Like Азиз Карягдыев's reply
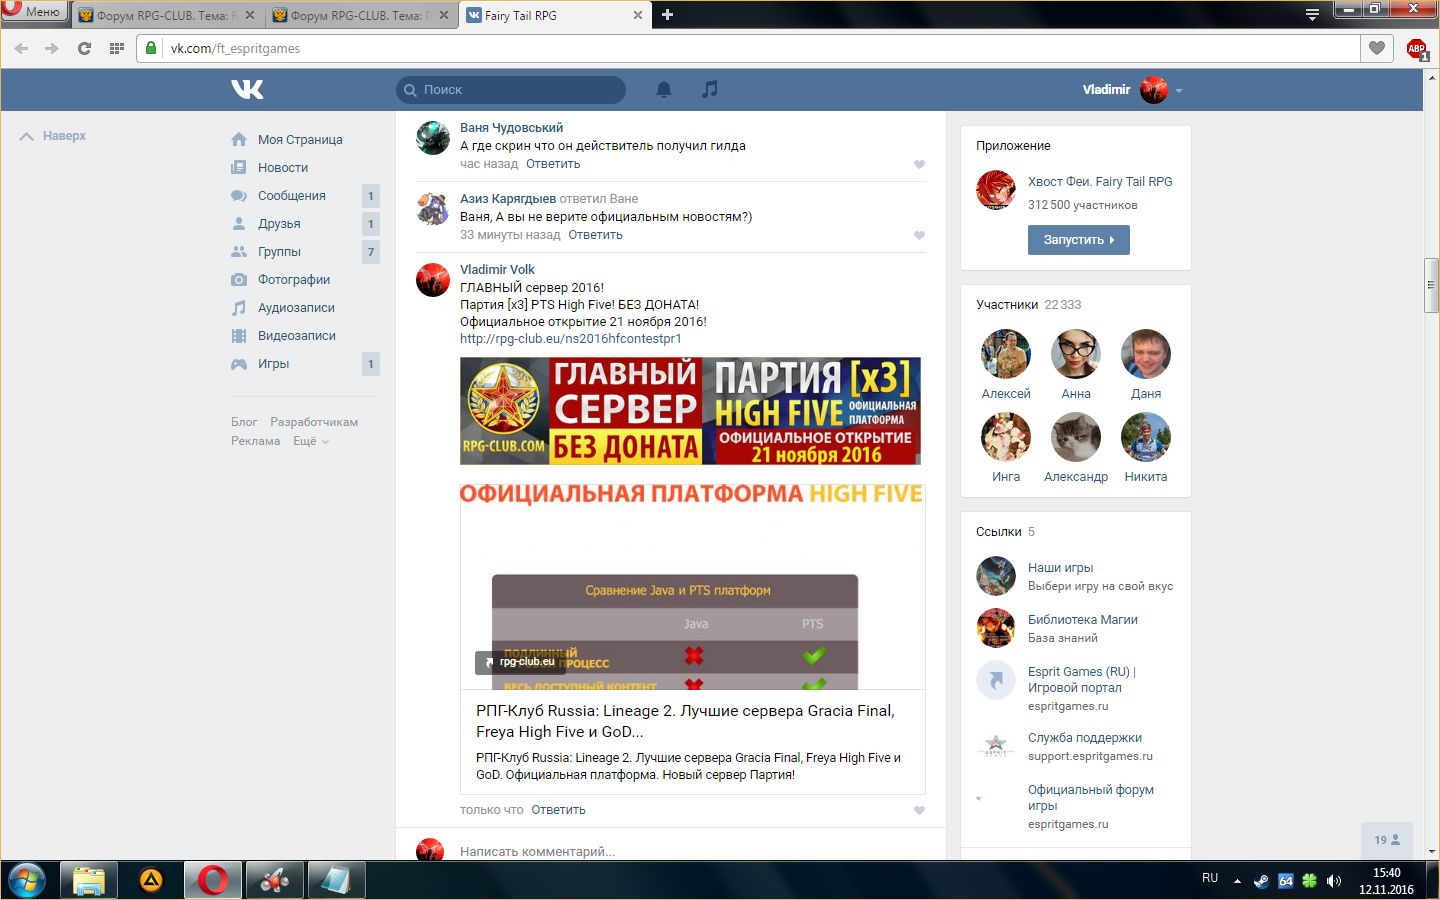1440x900 pixels. (919, 235)
